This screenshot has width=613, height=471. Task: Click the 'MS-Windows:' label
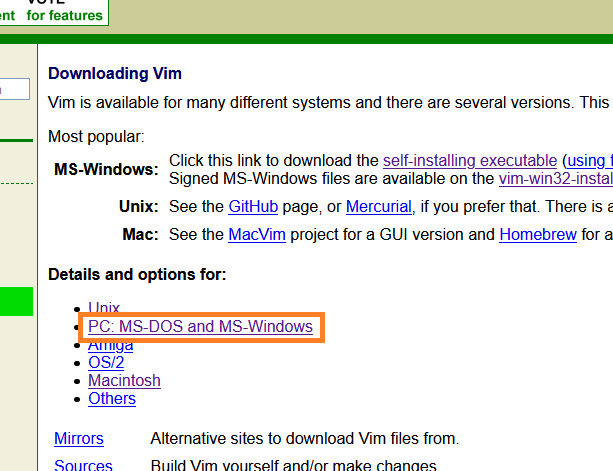click(x=106, y=169)
